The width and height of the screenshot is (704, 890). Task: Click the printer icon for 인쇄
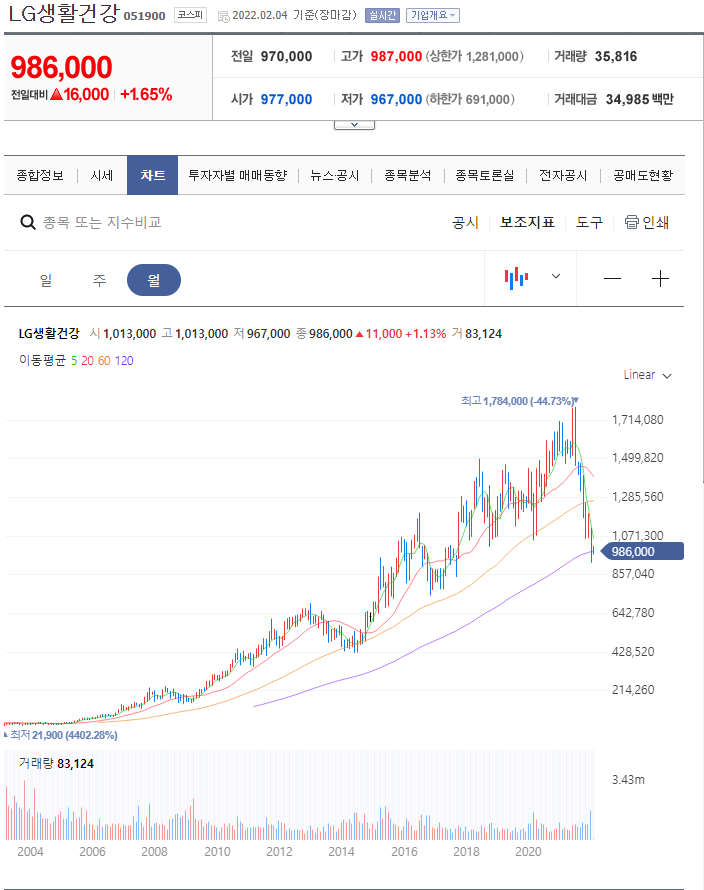[631, 222]
